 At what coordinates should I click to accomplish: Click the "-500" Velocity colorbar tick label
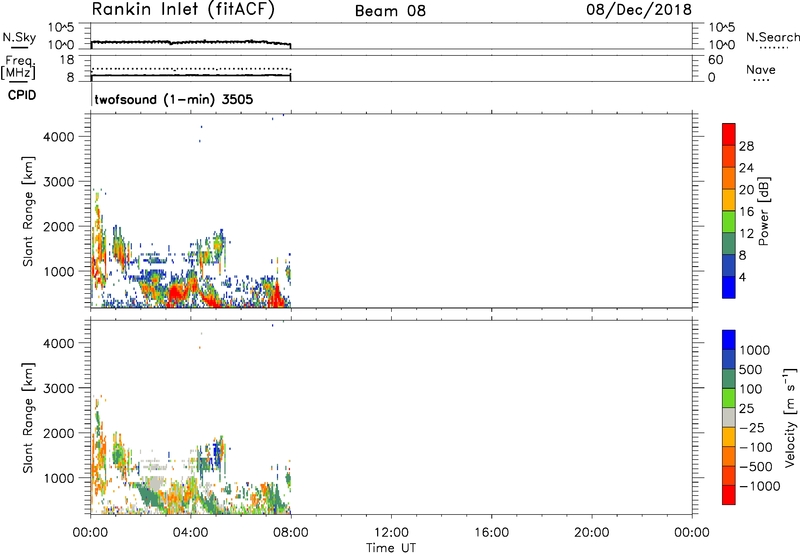click(x=756, y=466)
